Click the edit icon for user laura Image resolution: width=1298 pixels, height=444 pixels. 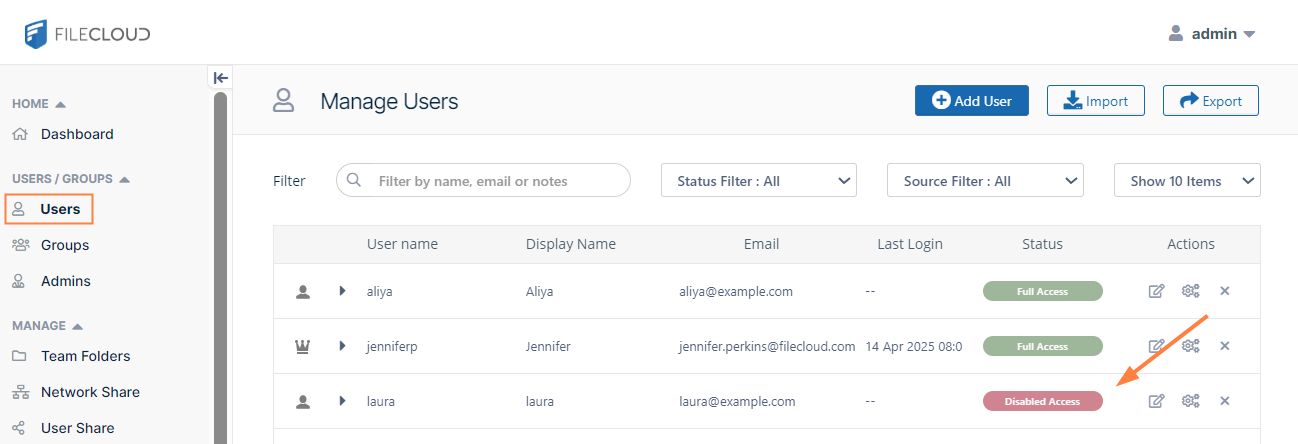pos(1156,401)
